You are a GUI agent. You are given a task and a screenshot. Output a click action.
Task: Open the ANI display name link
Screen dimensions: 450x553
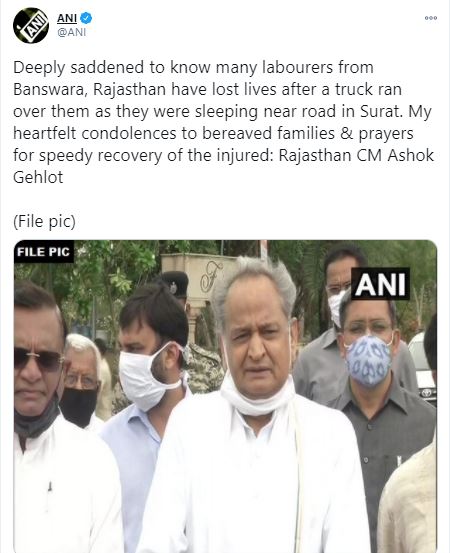click(x=67, y=18)
